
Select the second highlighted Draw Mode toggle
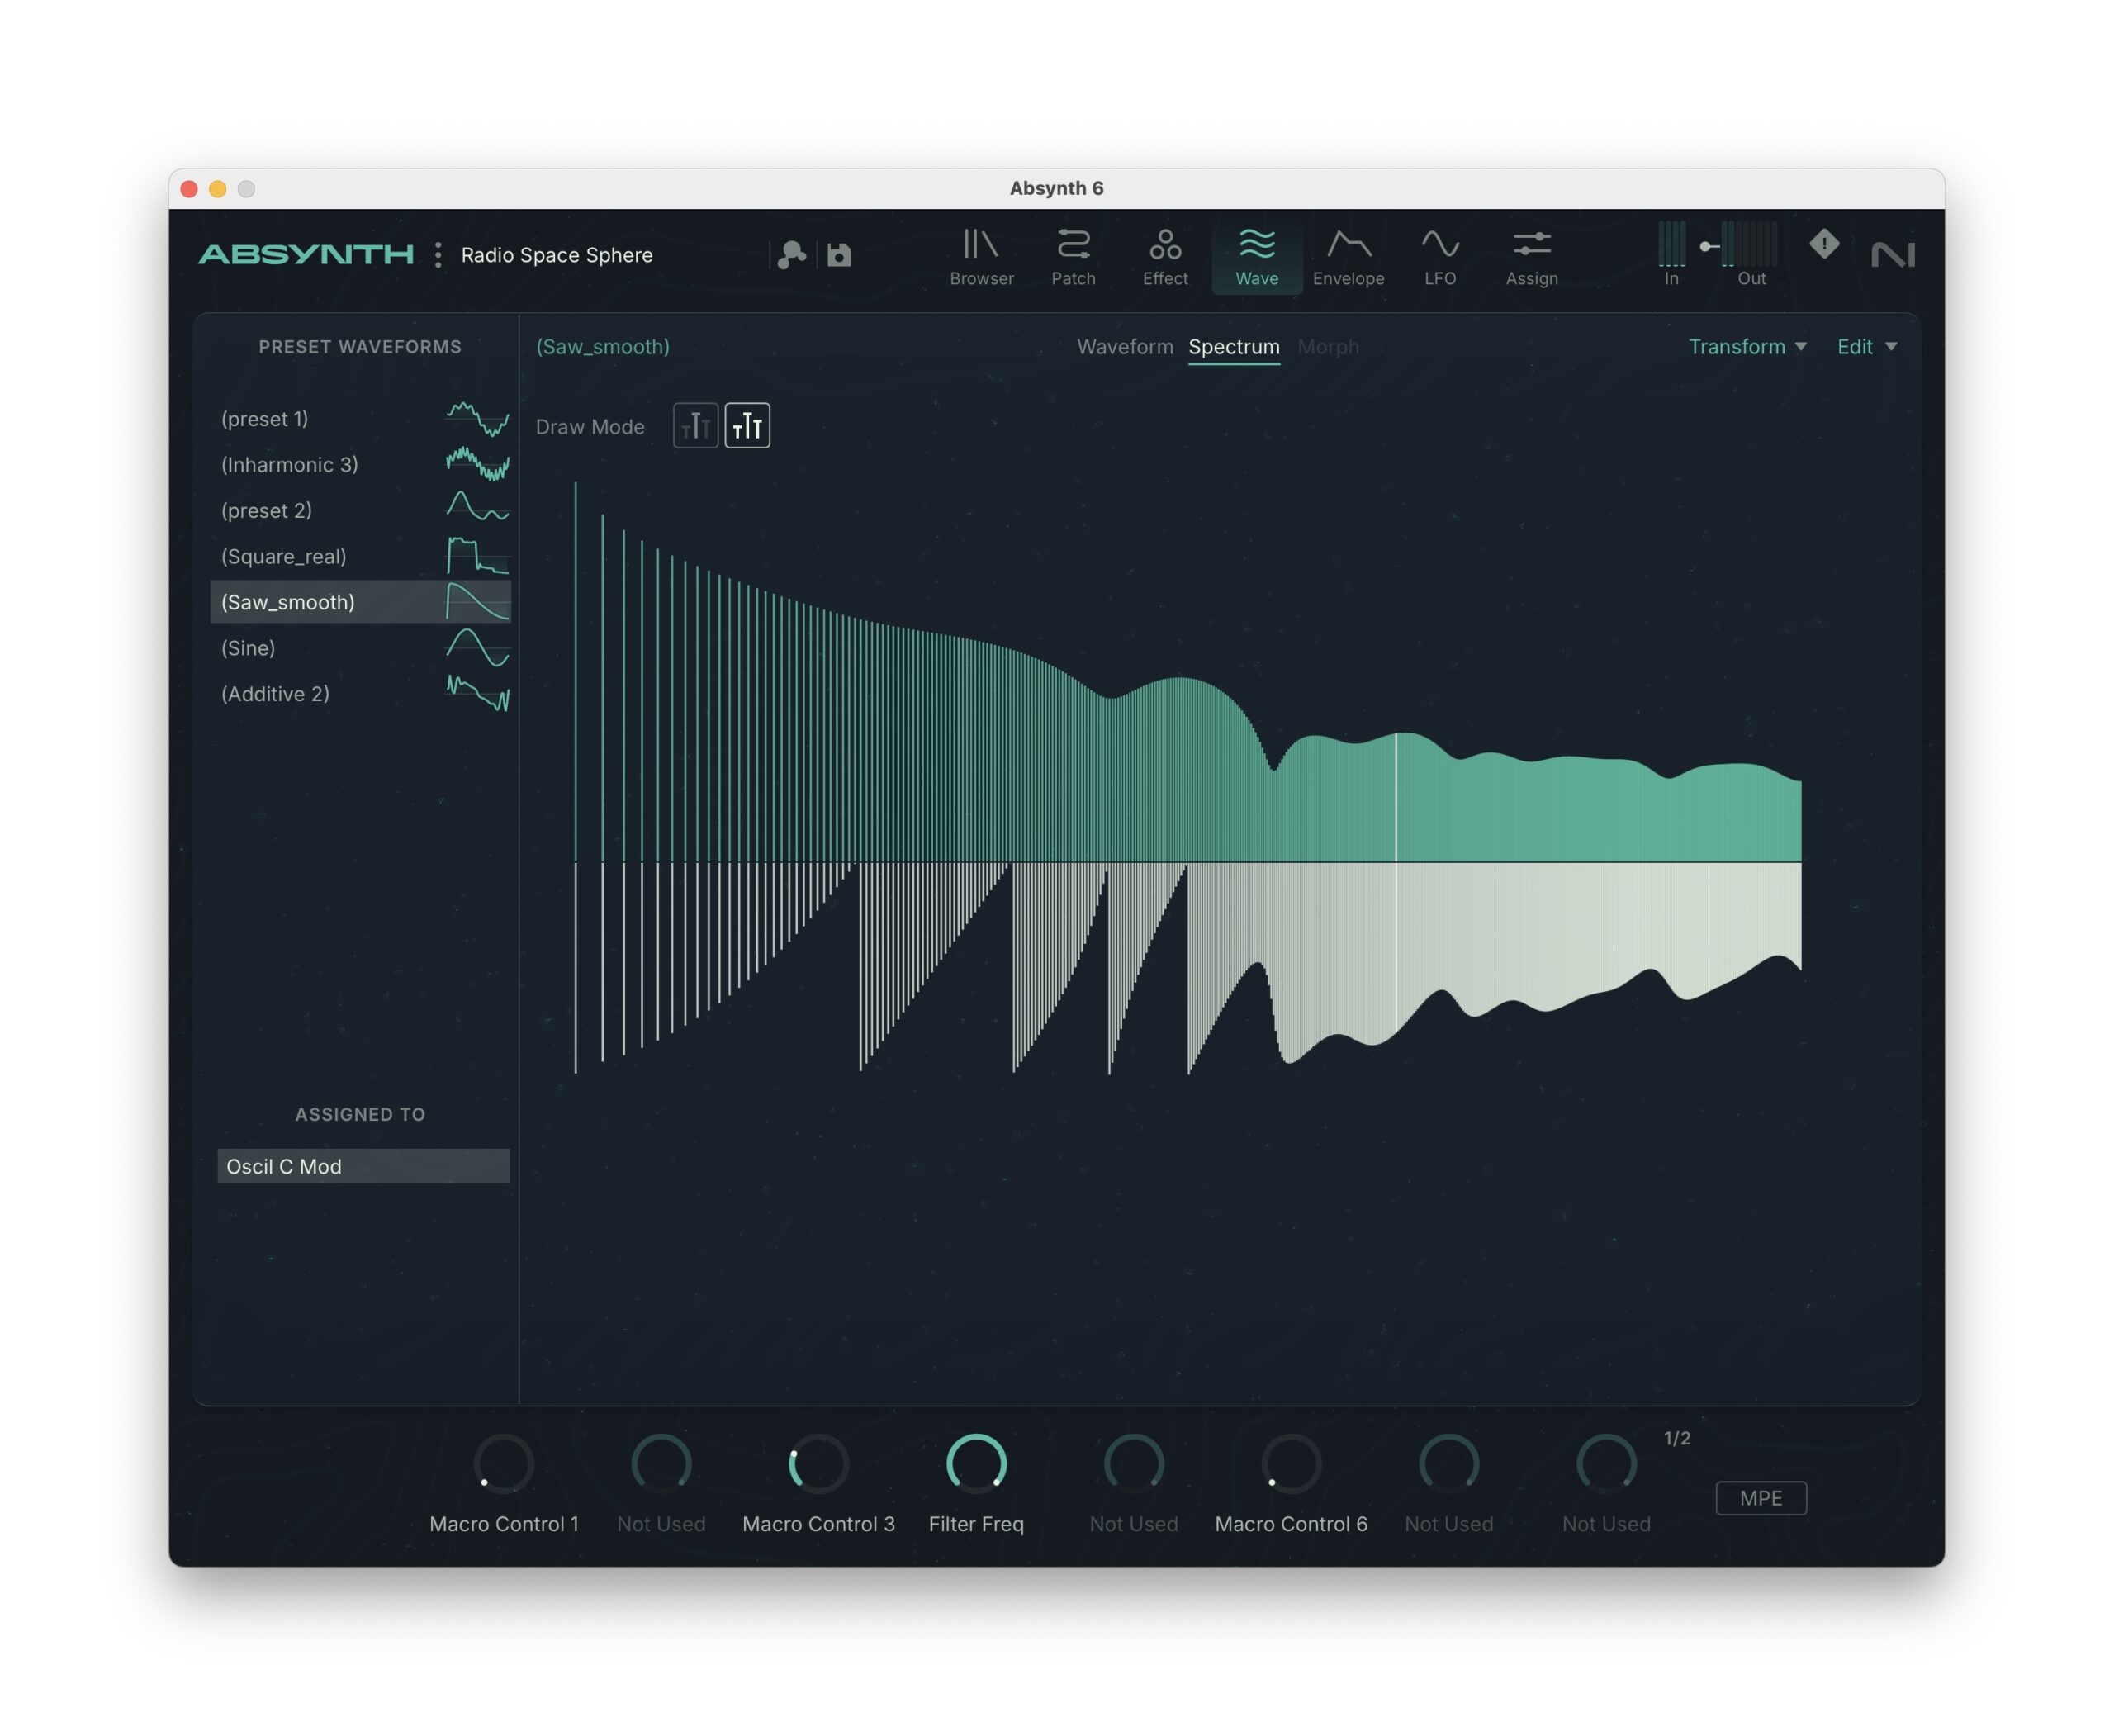(747, 426)
